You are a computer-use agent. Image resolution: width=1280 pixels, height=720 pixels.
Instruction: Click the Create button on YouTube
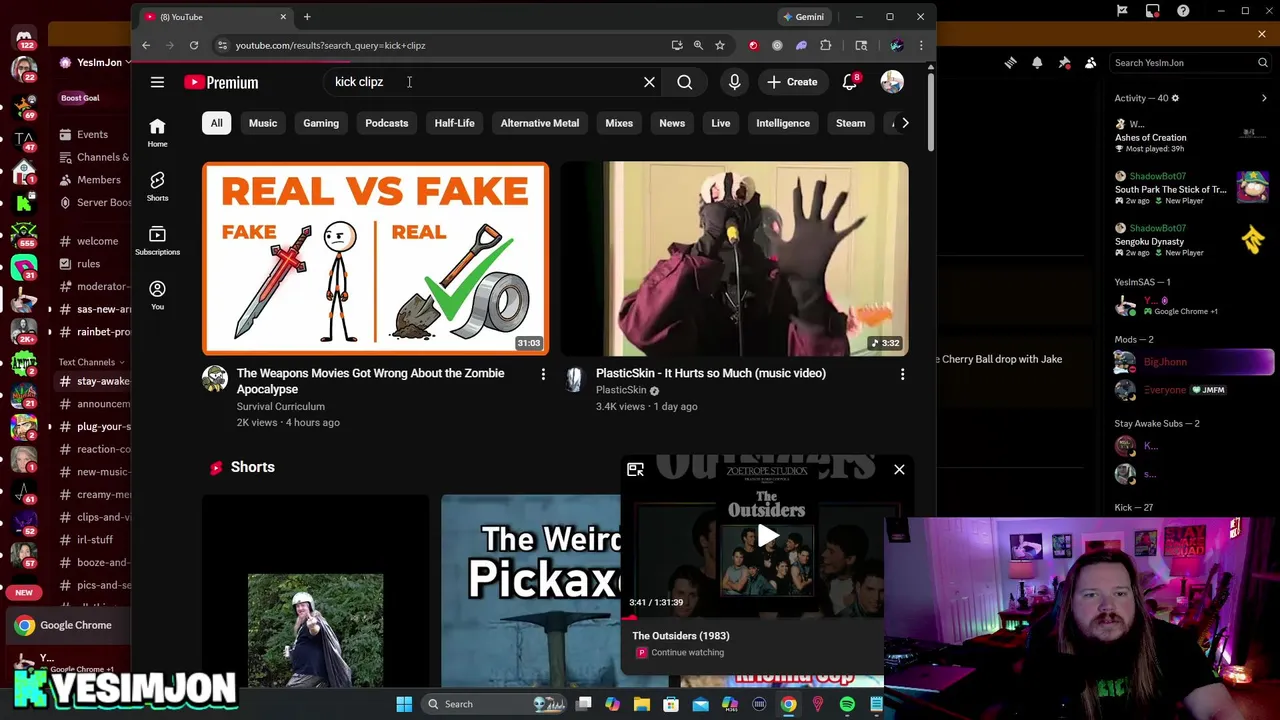pos(793,82)
